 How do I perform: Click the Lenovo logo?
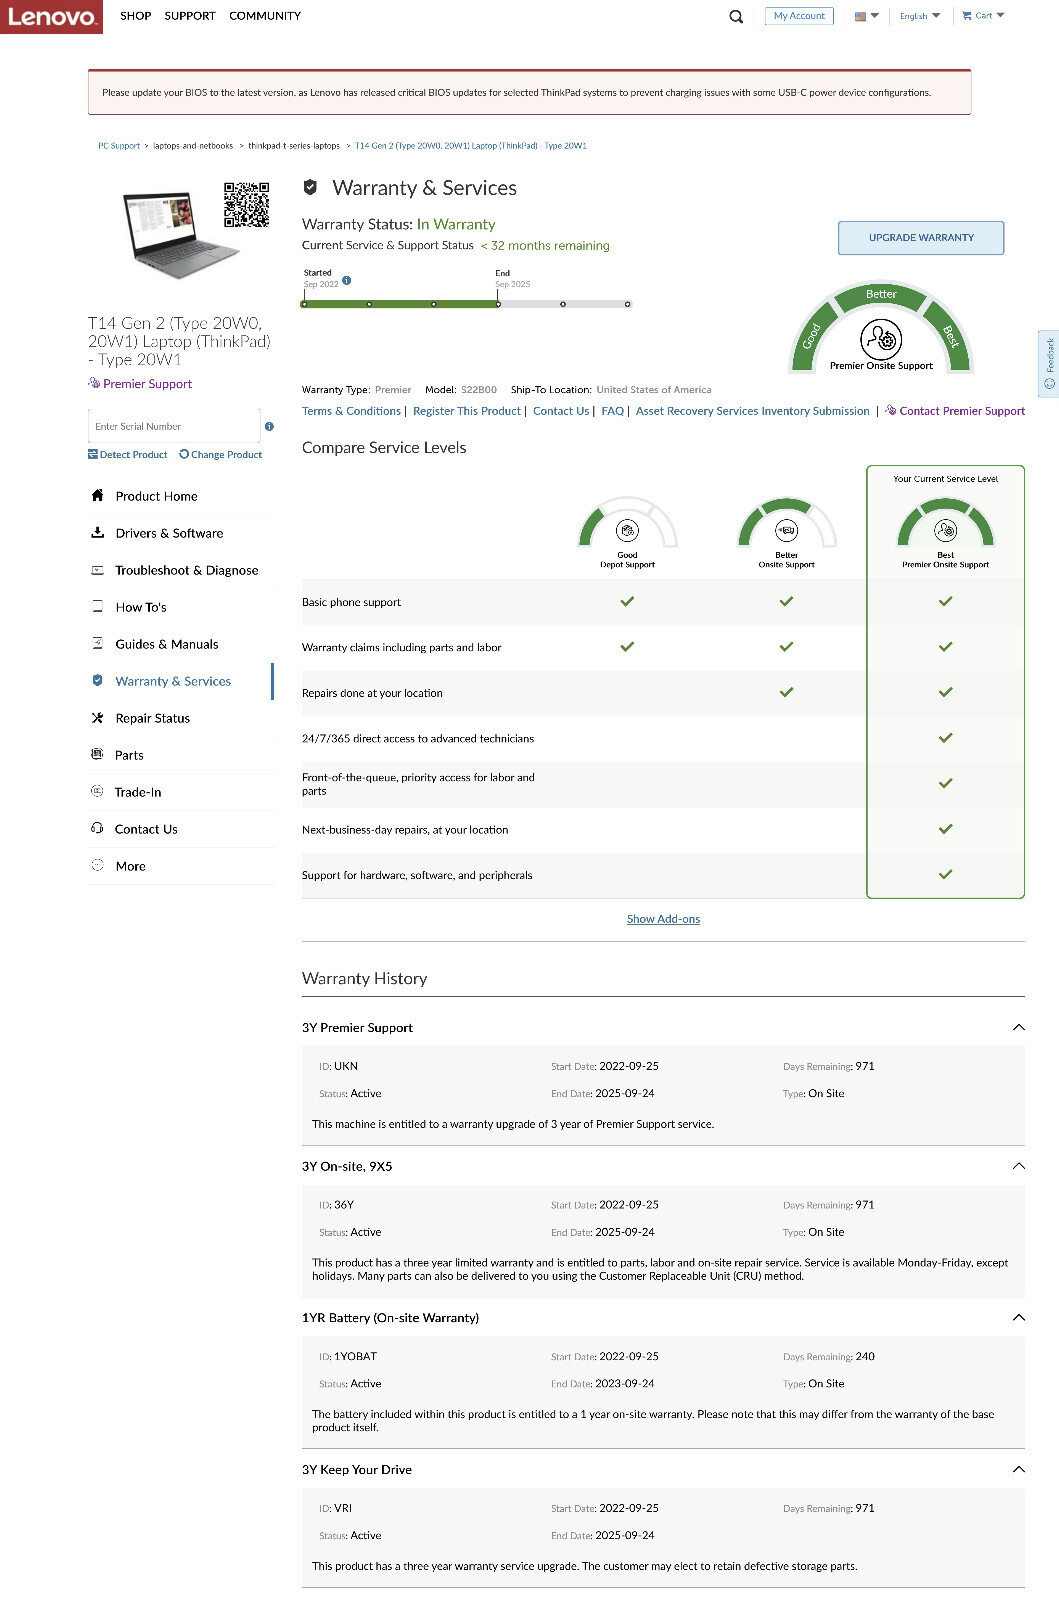click(51, 17)
